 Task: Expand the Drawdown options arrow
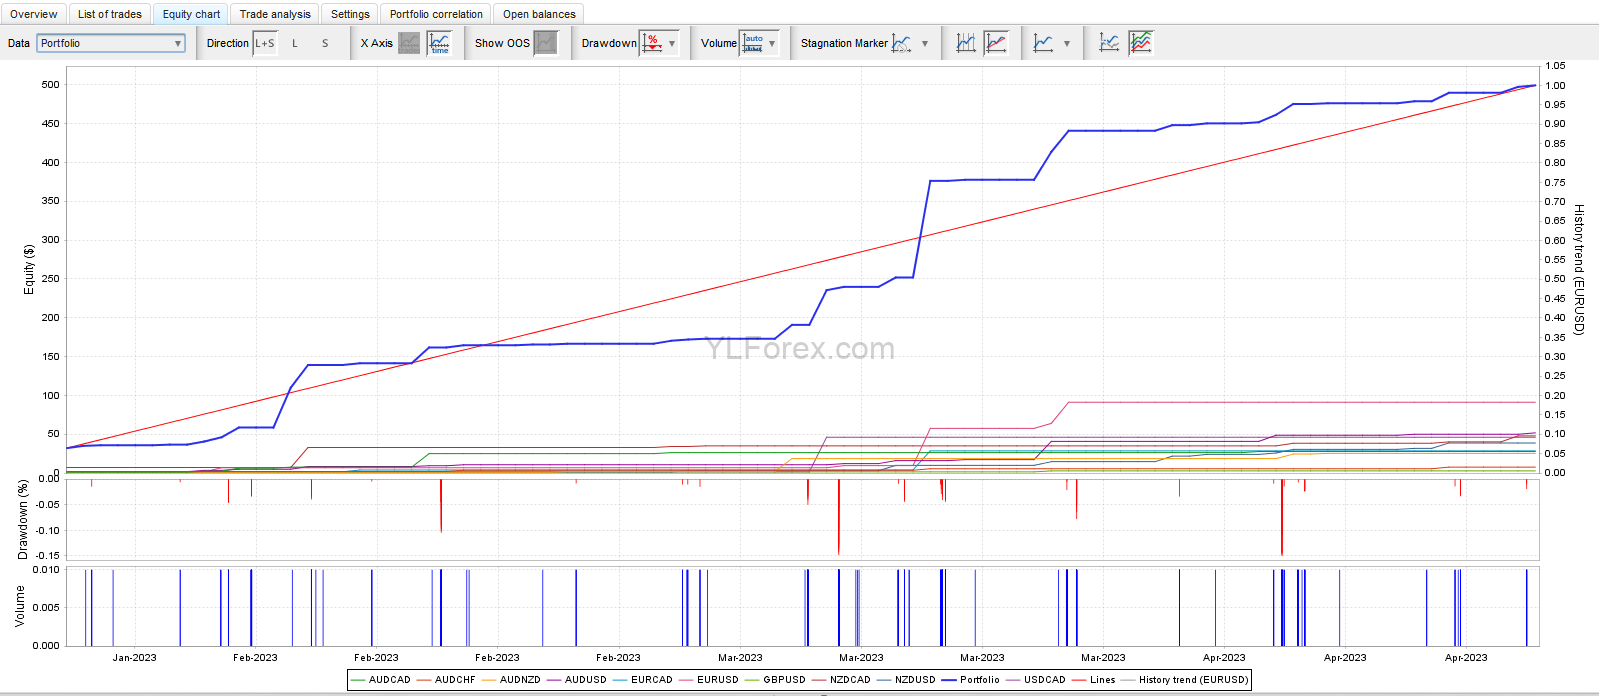(672, 43)
